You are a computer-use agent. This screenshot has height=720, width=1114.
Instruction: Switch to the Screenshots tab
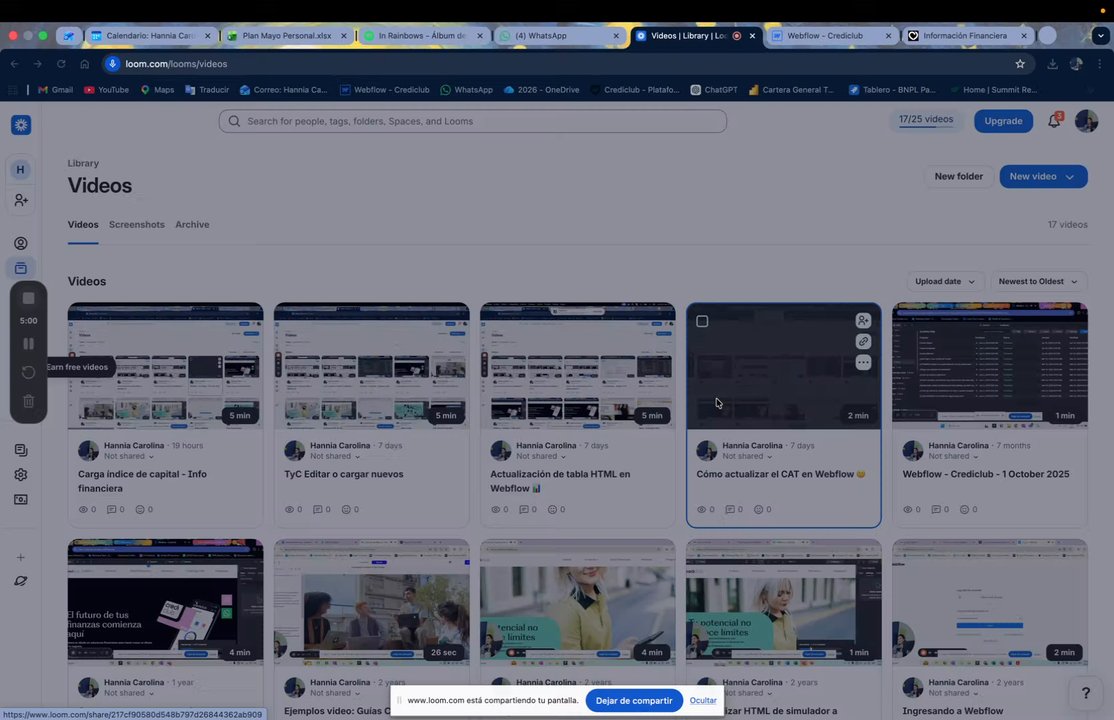coord(136,225)
